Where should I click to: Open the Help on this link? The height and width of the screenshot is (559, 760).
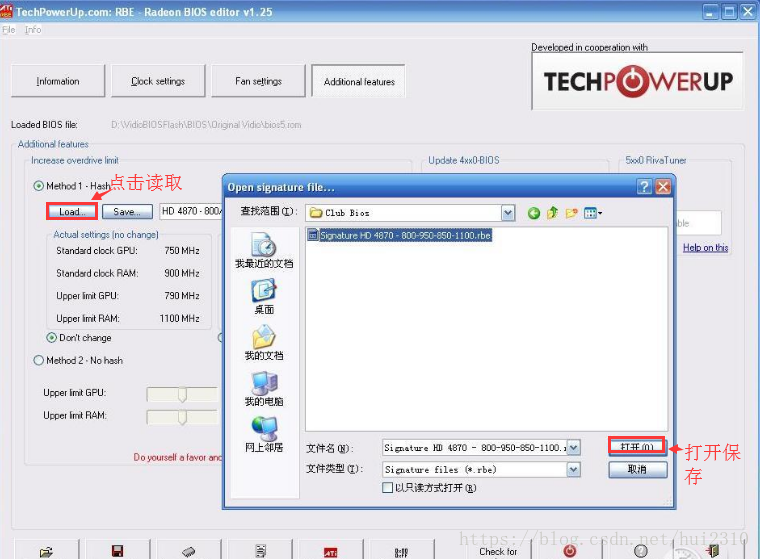pos(705,247)
